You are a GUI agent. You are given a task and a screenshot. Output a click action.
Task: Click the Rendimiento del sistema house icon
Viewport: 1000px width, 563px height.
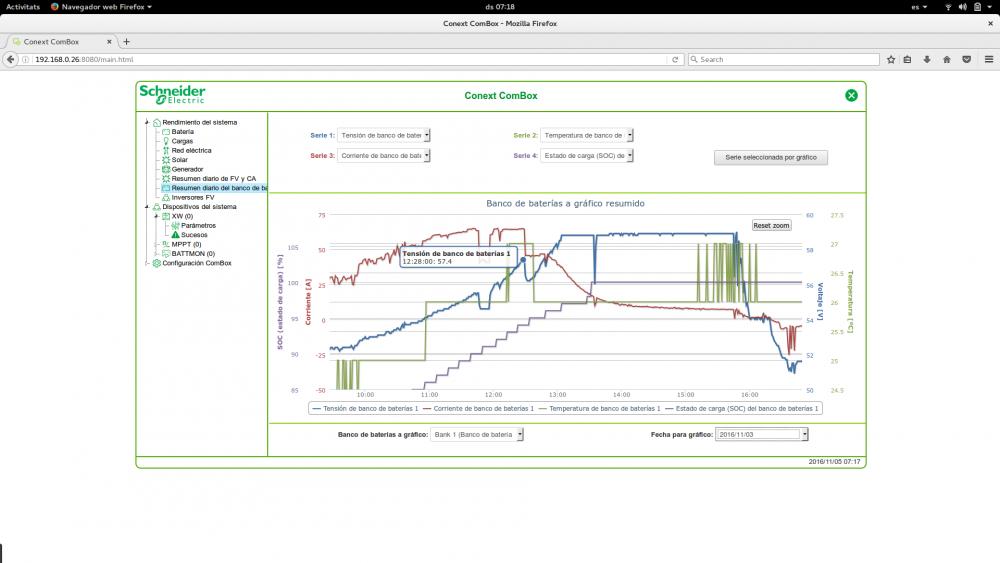156,122
